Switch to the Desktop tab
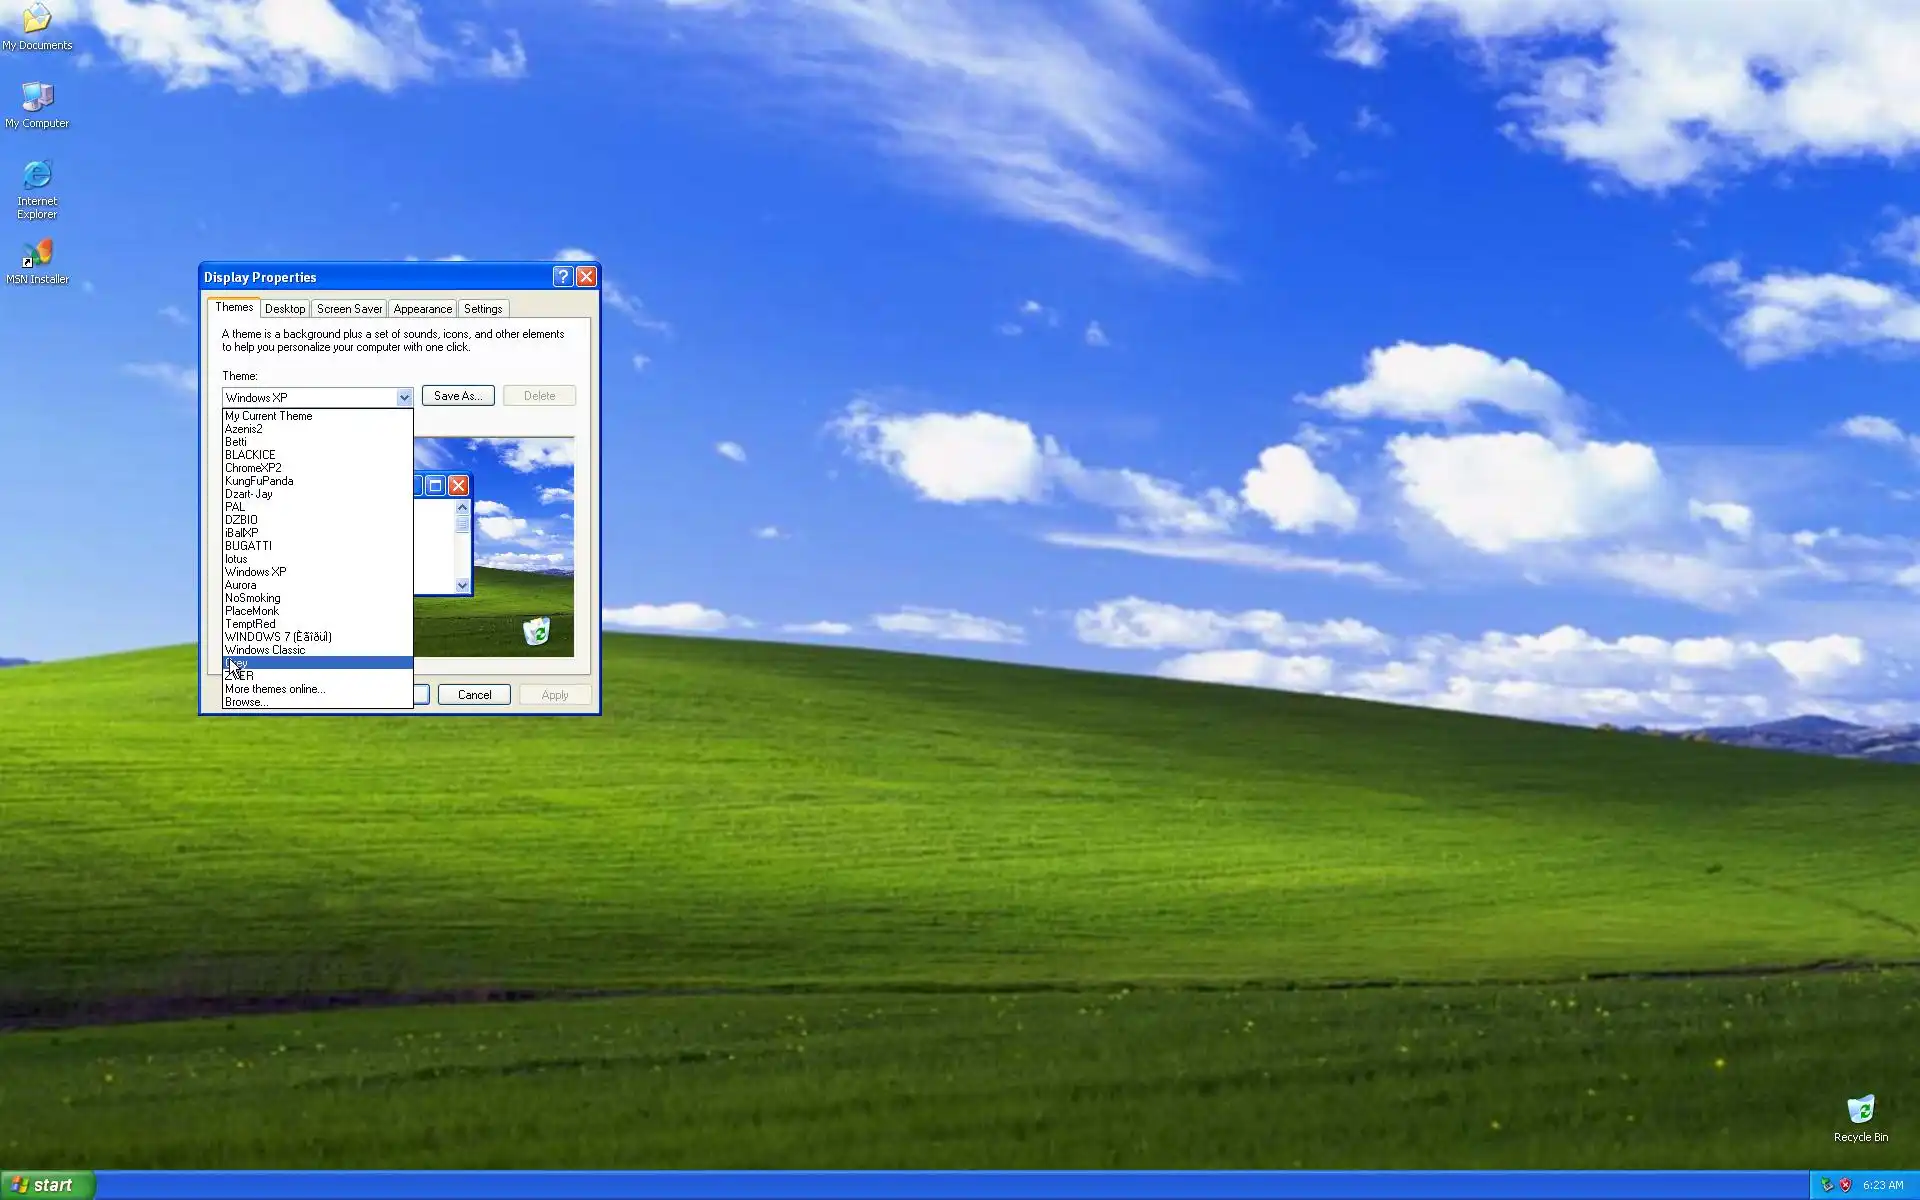1920x1200 pixels. click(x=285, y=309)
